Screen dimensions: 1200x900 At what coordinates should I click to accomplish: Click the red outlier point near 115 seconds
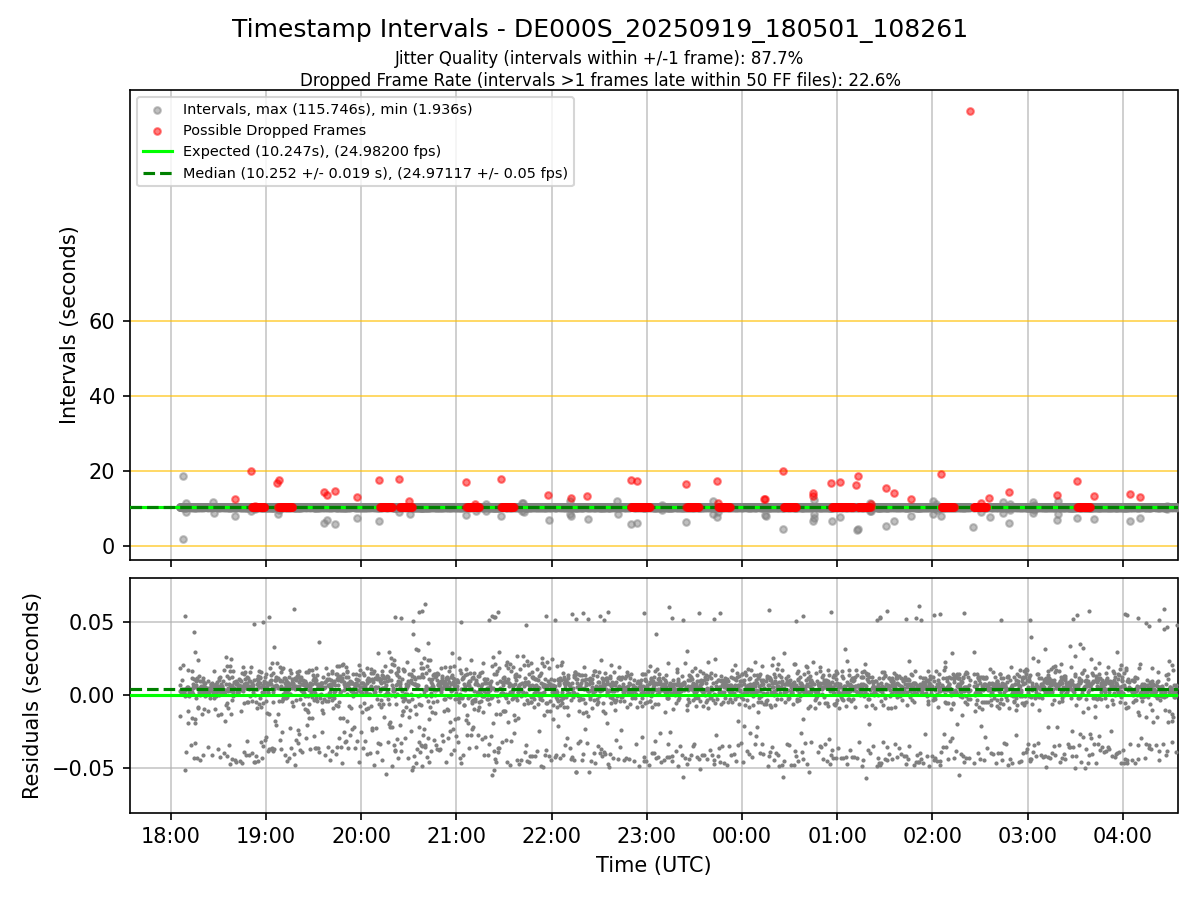point(970,111)
